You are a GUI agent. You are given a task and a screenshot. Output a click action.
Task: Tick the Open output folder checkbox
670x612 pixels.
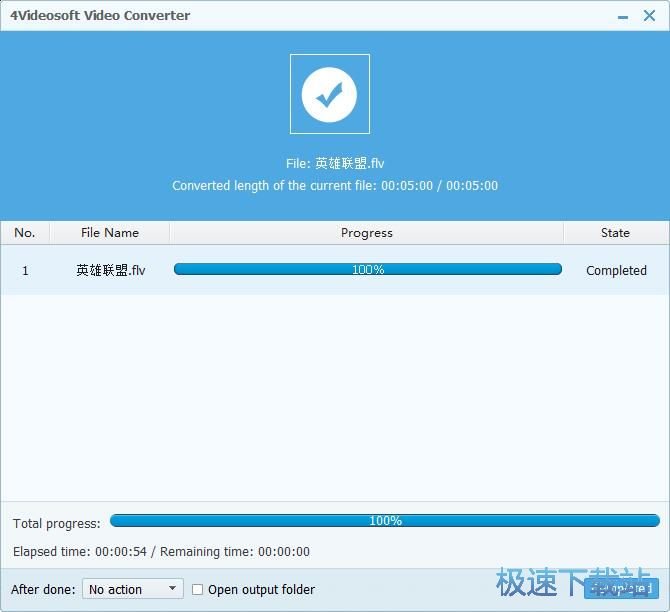(x=197, y=589)
